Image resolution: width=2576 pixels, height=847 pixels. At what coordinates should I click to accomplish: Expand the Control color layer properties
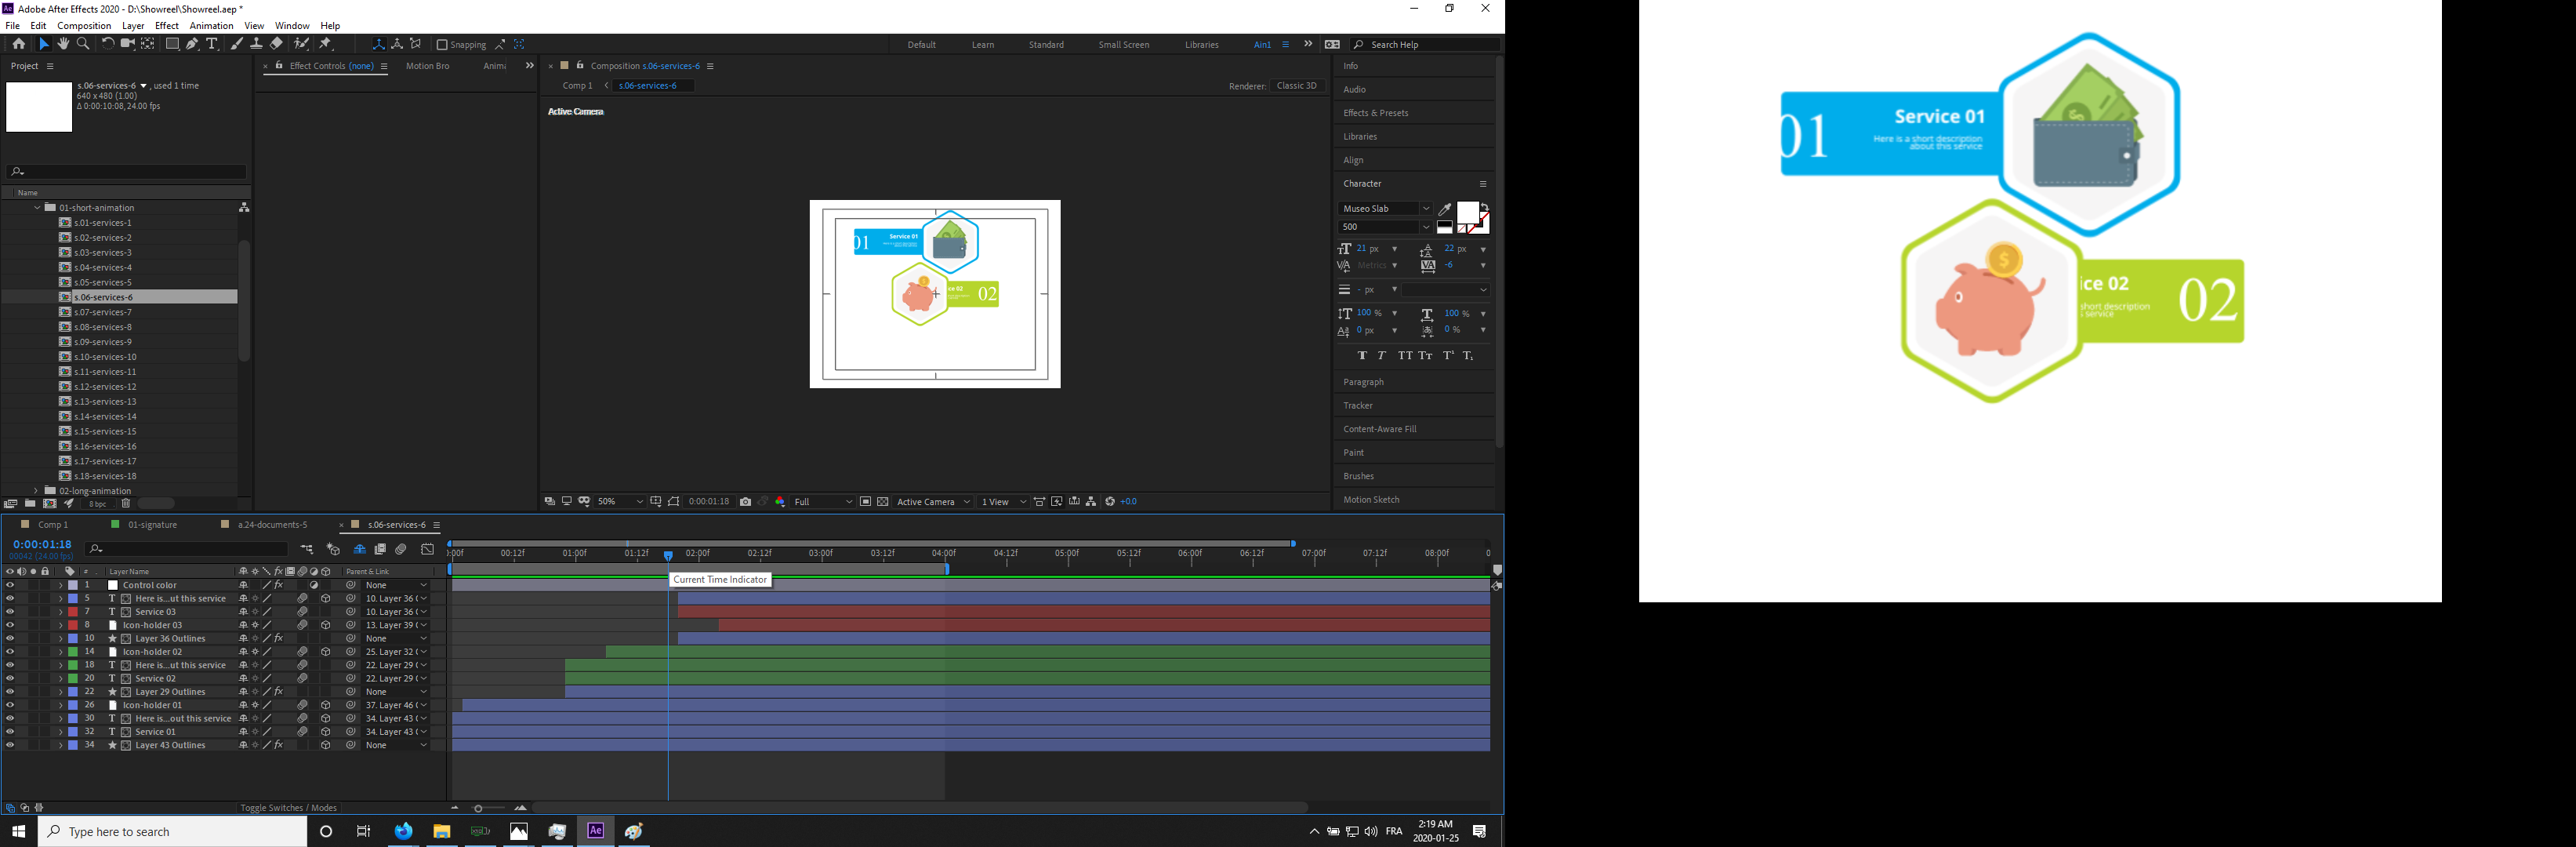click(60, 585)
